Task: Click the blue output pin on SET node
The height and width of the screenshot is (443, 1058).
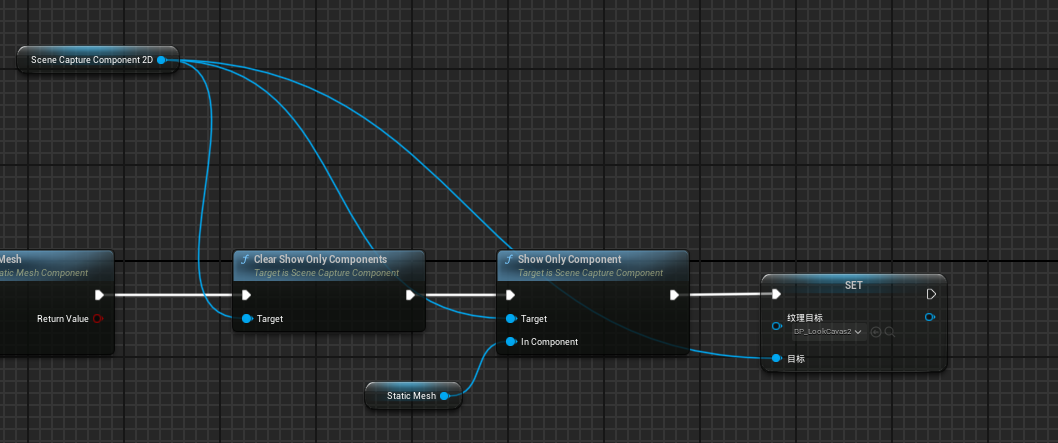Action: click(x=931, y=318)
